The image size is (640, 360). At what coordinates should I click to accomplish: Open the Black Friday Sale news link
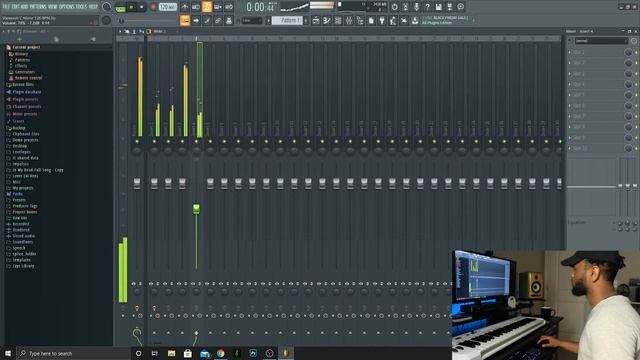pyautogui.click(x=445, y=20)
